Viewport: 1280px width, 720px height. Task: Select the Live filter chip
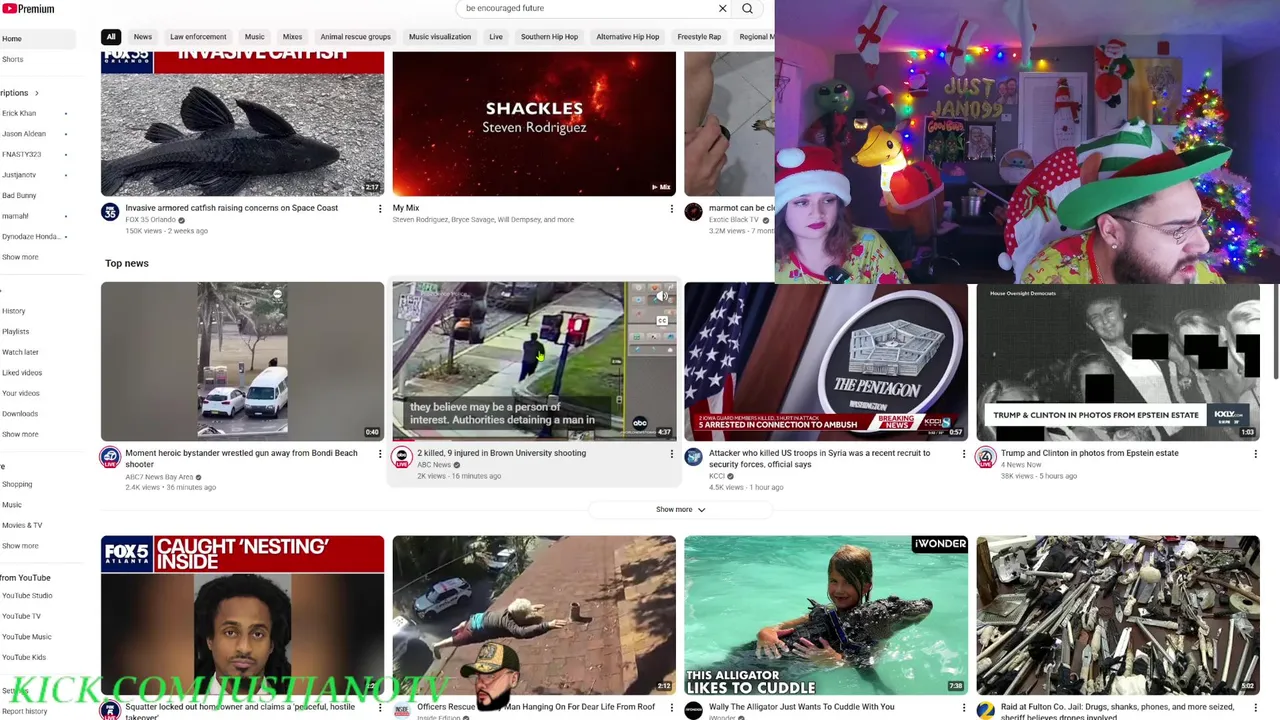tap(496, 37)
